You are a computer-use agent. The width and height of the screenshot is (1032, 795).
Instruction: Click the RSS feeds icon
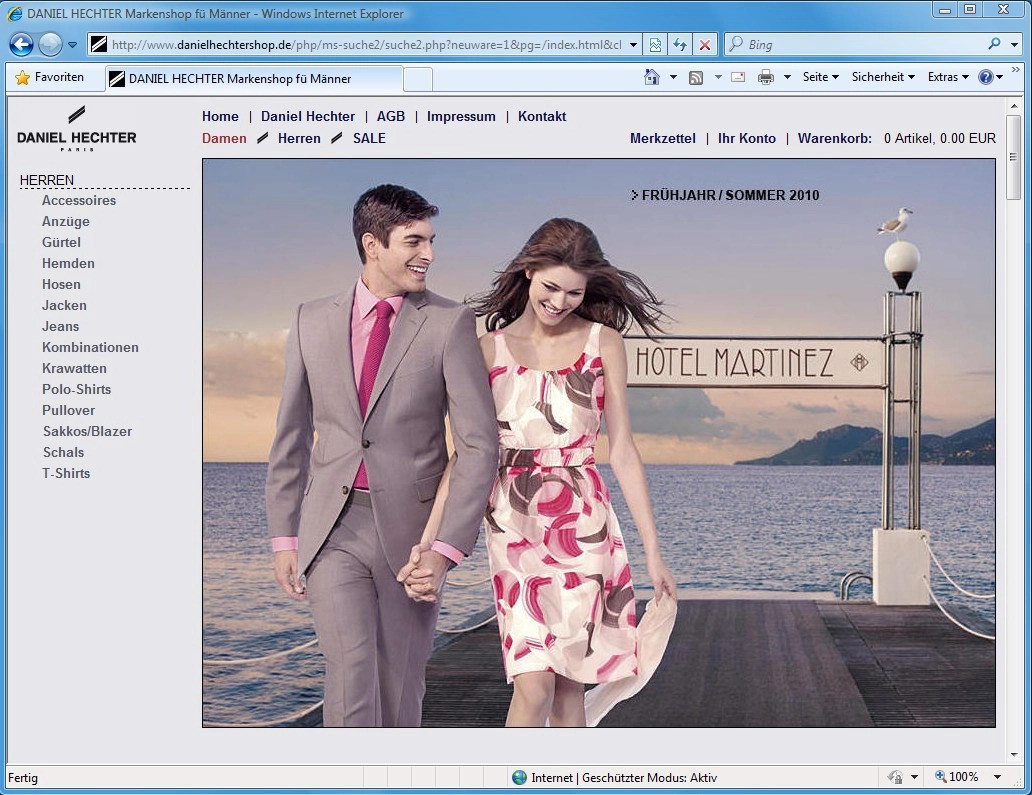(x=696, y=78)
